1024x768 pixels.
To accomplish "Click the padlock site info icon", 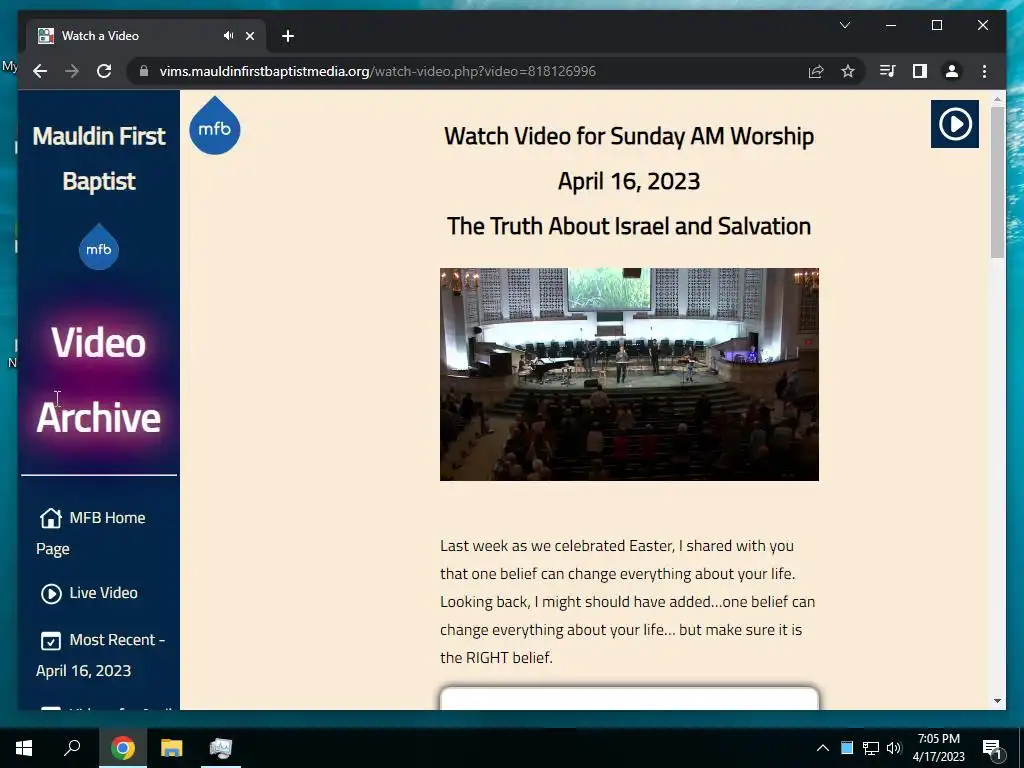I will pyautogui.click(x=144, y=71).
